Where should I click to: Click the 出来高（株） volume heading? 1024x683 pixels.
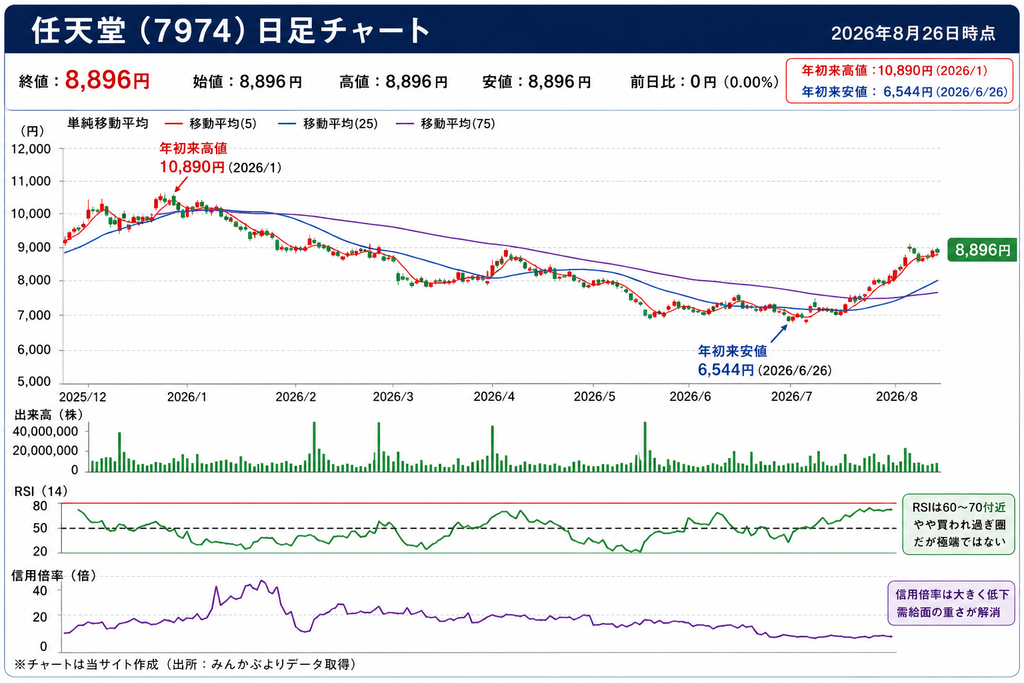click(x=49, y=415)
